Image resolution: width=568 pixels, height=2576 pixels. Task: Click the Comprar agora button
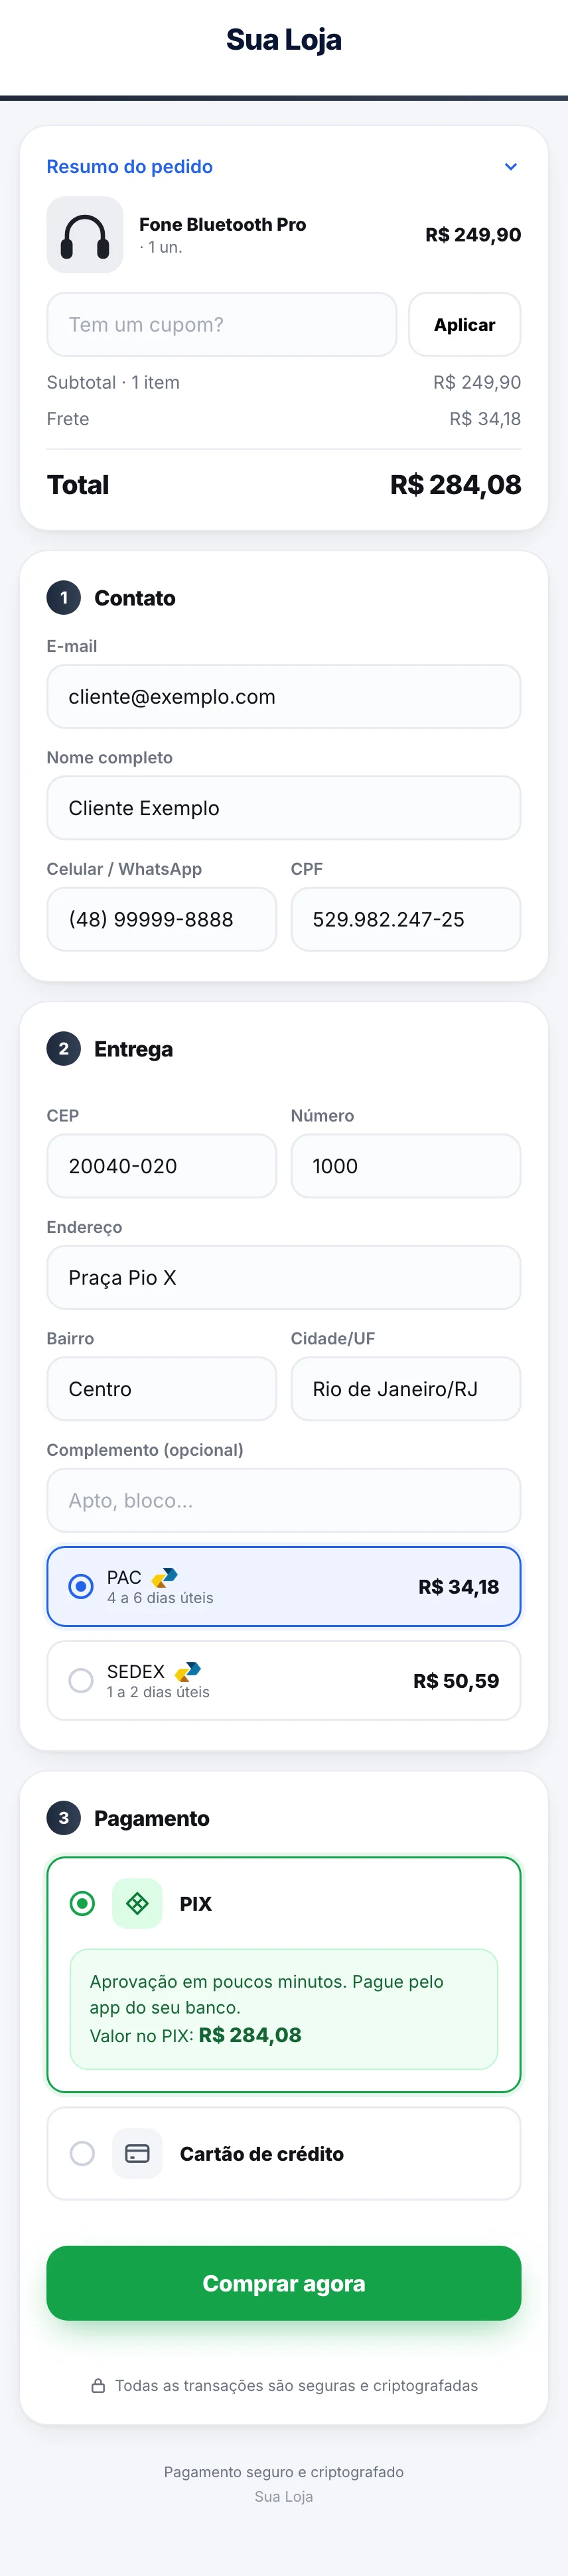click(x=284, y=2283)
